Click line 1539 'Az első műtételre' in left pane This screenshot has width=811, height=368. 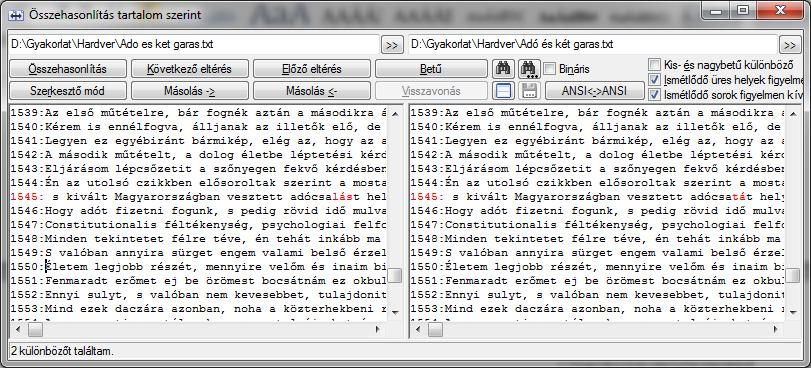click(199, 113)
